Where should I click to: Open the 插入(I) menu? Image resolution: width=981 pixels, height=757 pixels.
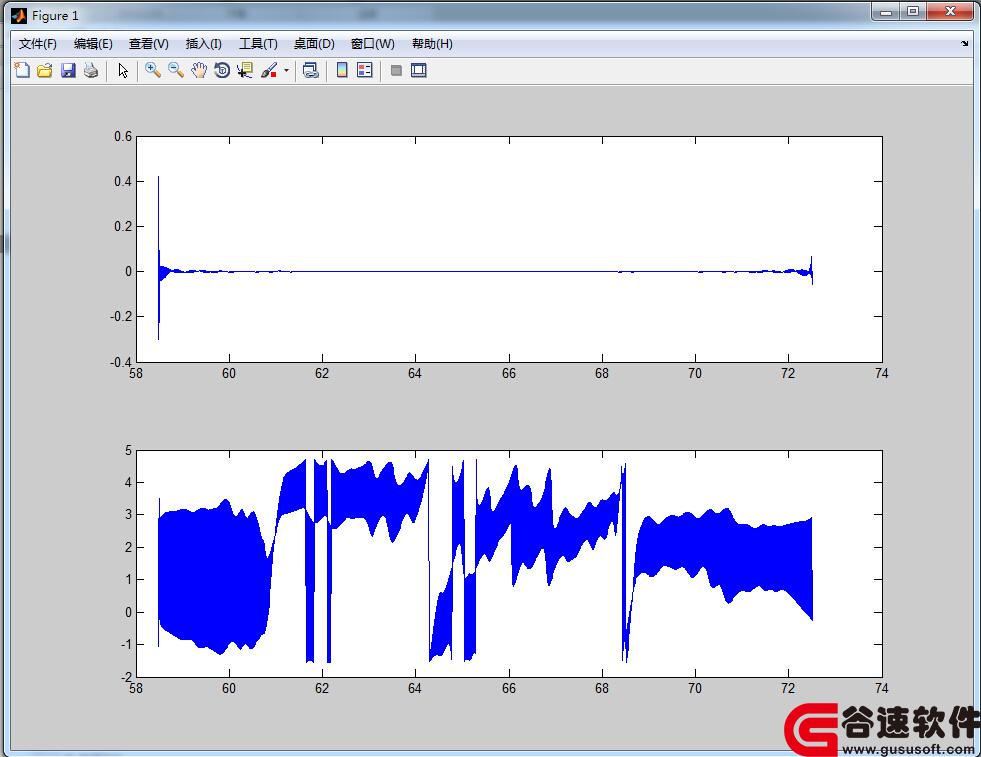point(204,44)
